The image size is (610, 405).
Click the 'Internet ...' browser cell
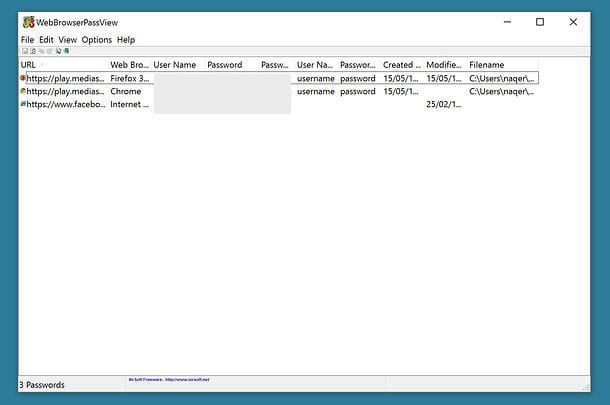(129, 104)
